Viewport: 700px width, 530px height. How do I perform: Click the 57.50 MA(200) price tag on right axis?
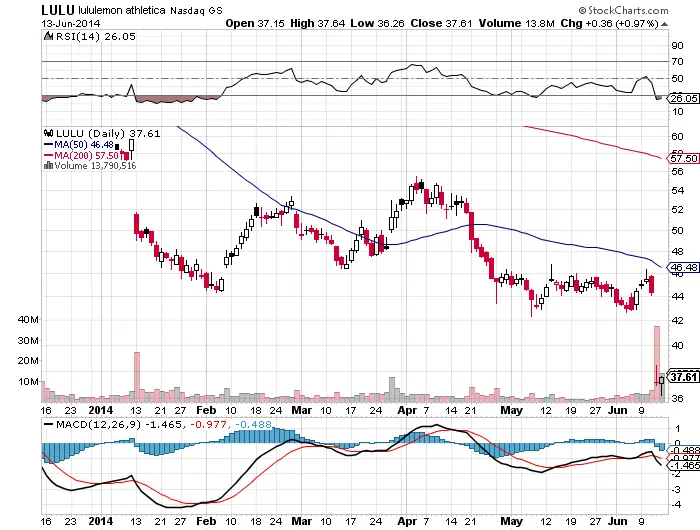coord(683,158)
